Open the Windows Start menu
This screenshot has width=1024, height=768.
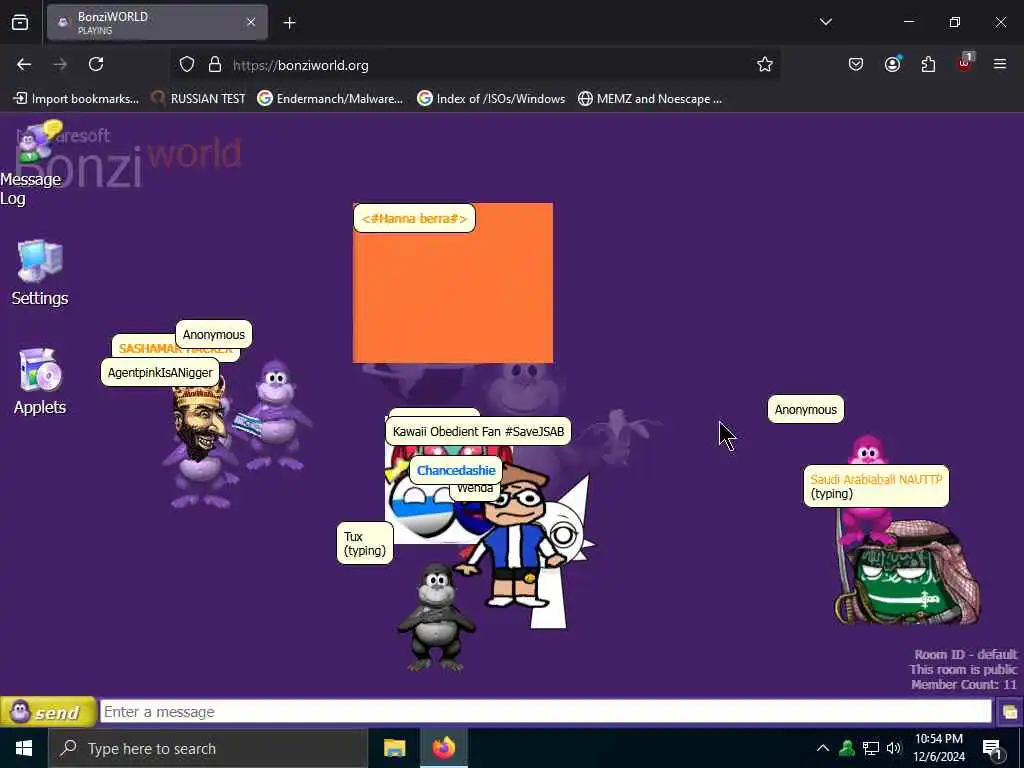pyautogui.click(x=24, y=748)
